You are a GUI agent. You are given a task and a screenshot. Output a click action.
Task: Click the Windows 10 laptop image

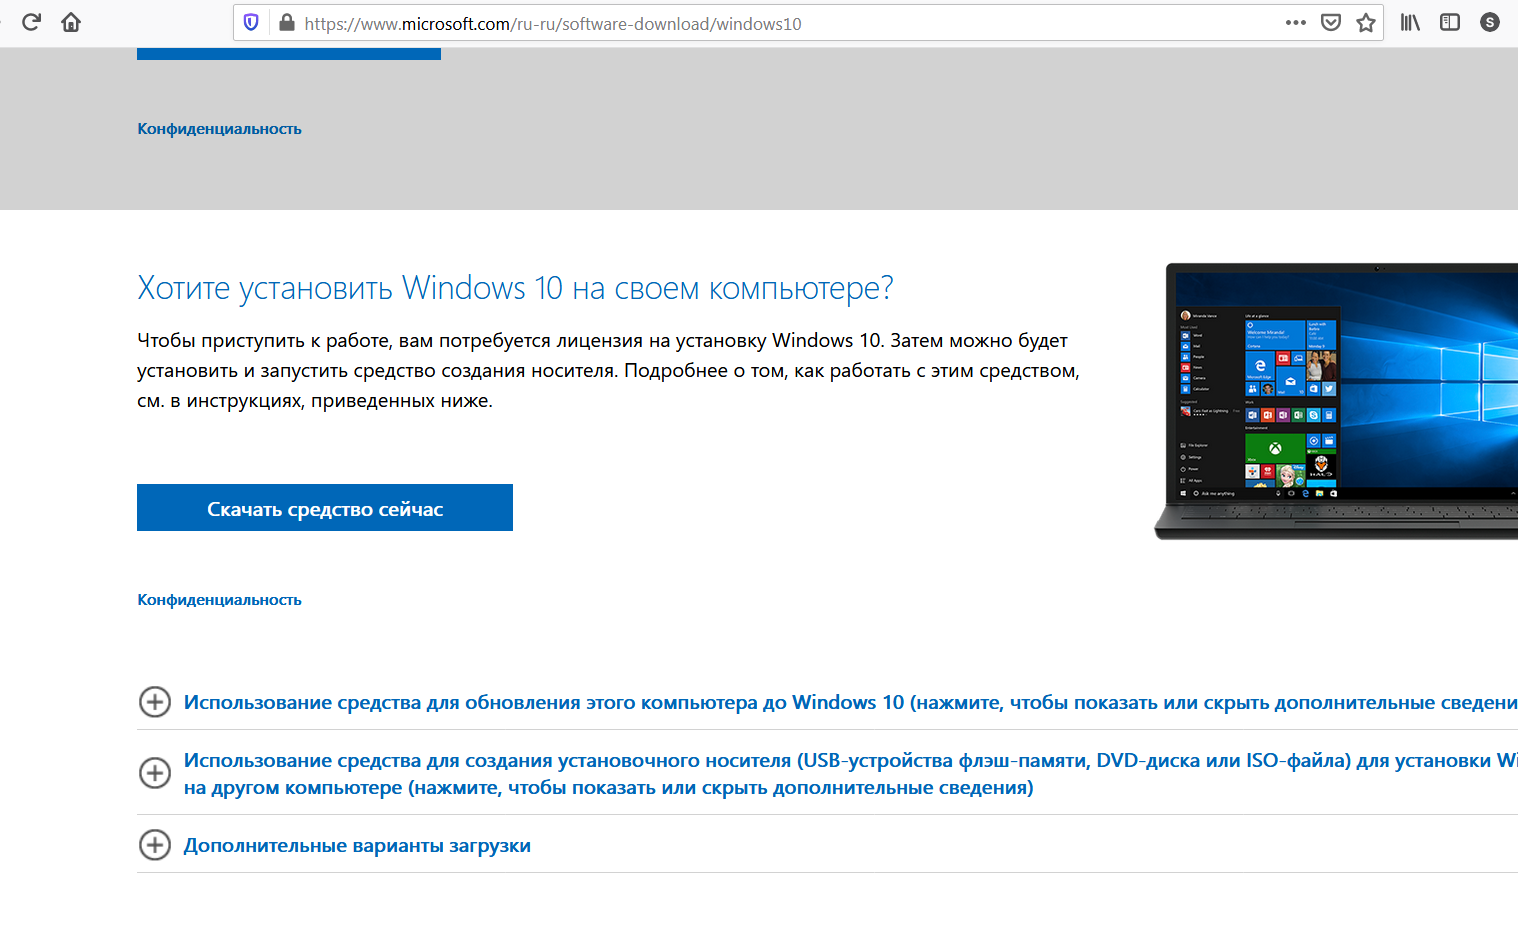pyautogui.click(x=1336, y=401)
